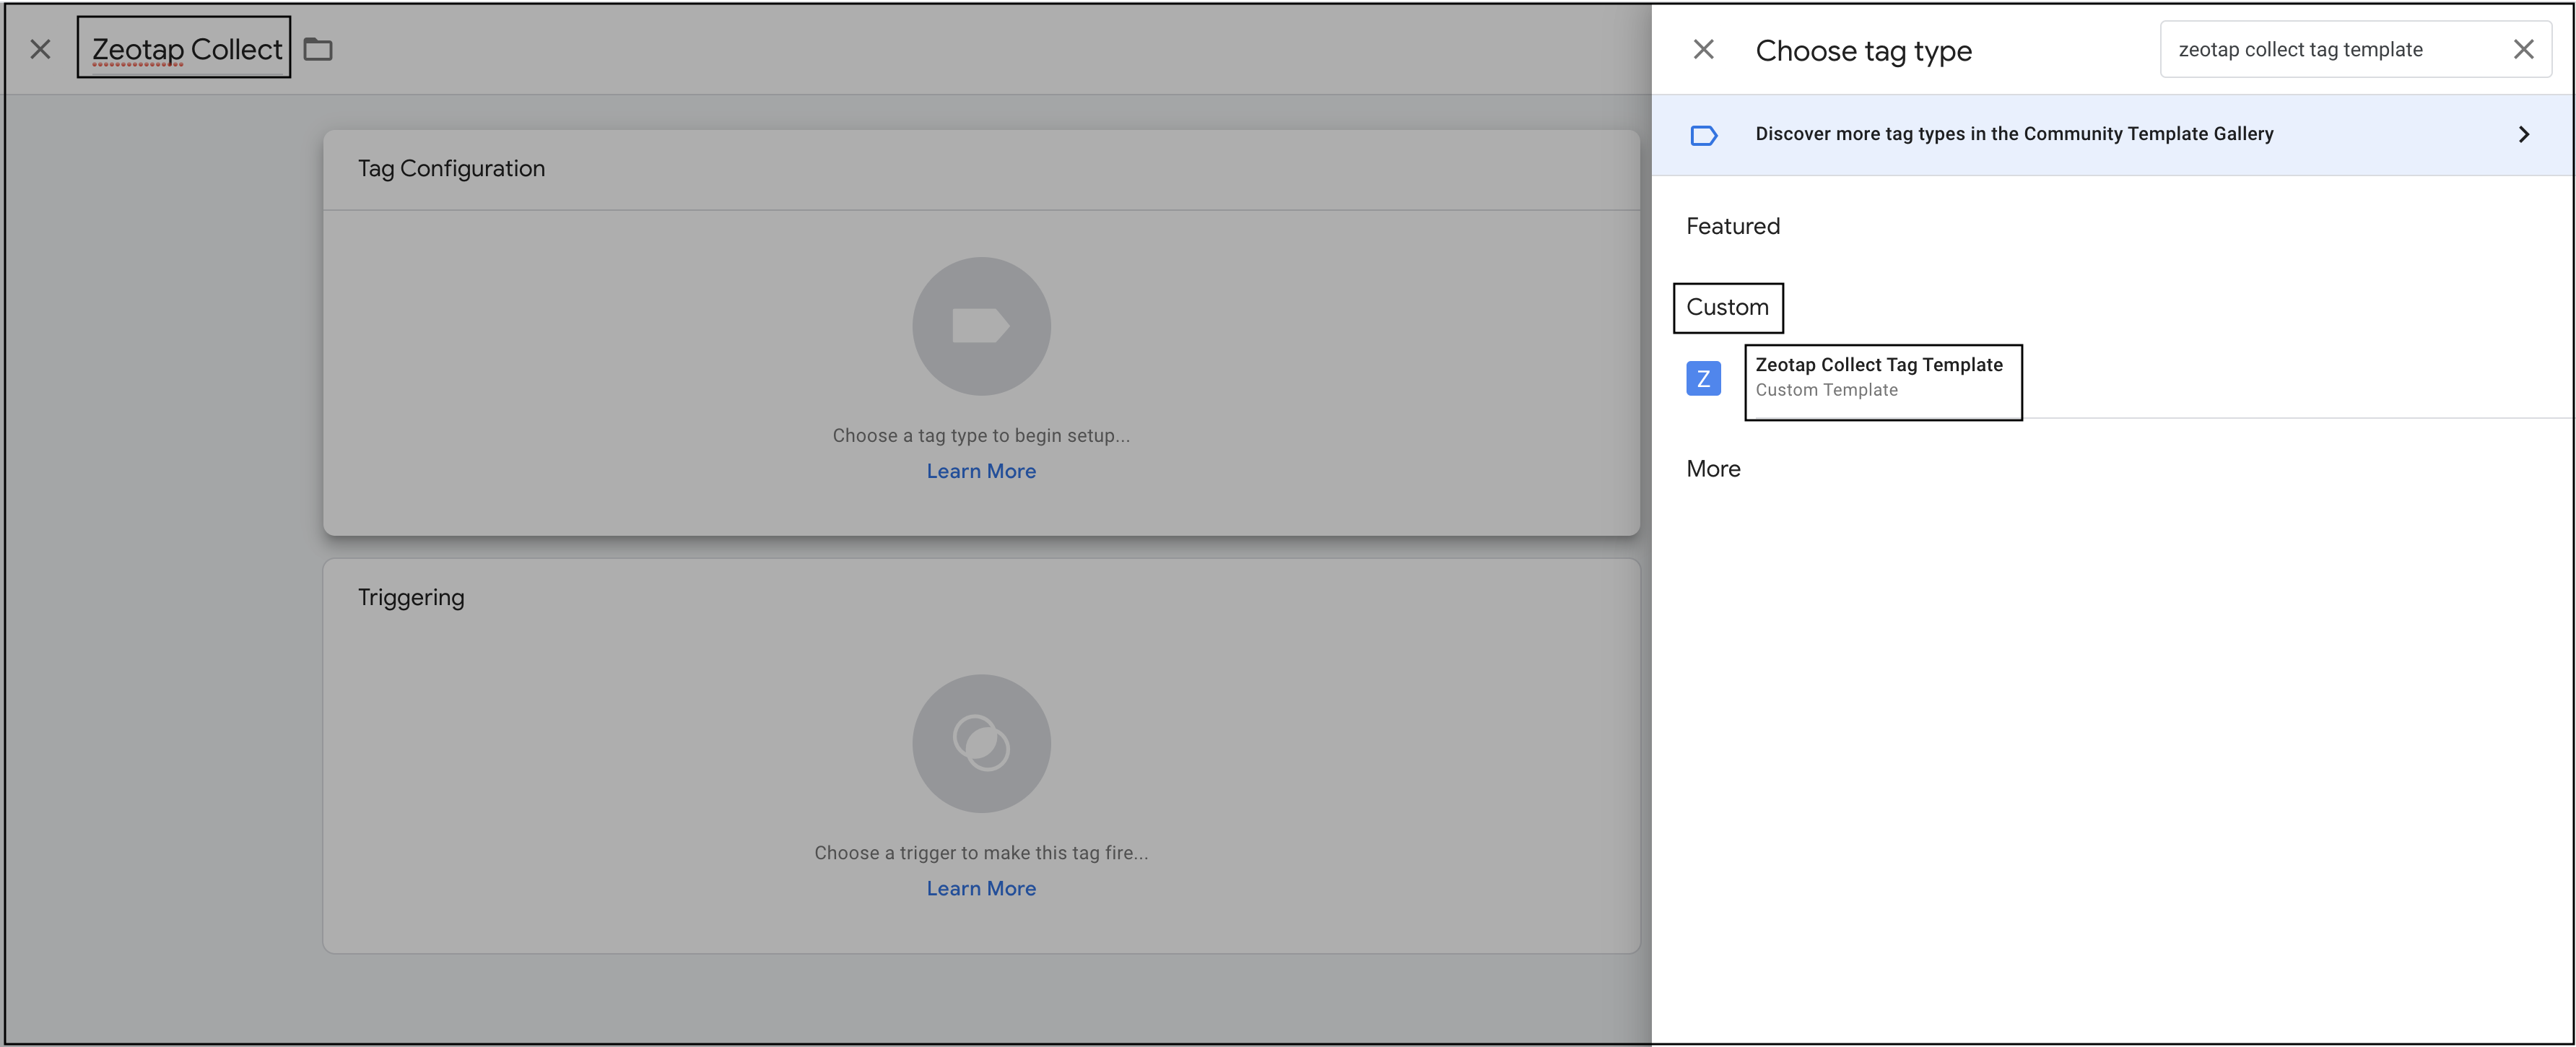Close the Choose tag type panel
Image resolution: width=2576 pixels, height=1047 pixels.
click(x=1703, y=49)
